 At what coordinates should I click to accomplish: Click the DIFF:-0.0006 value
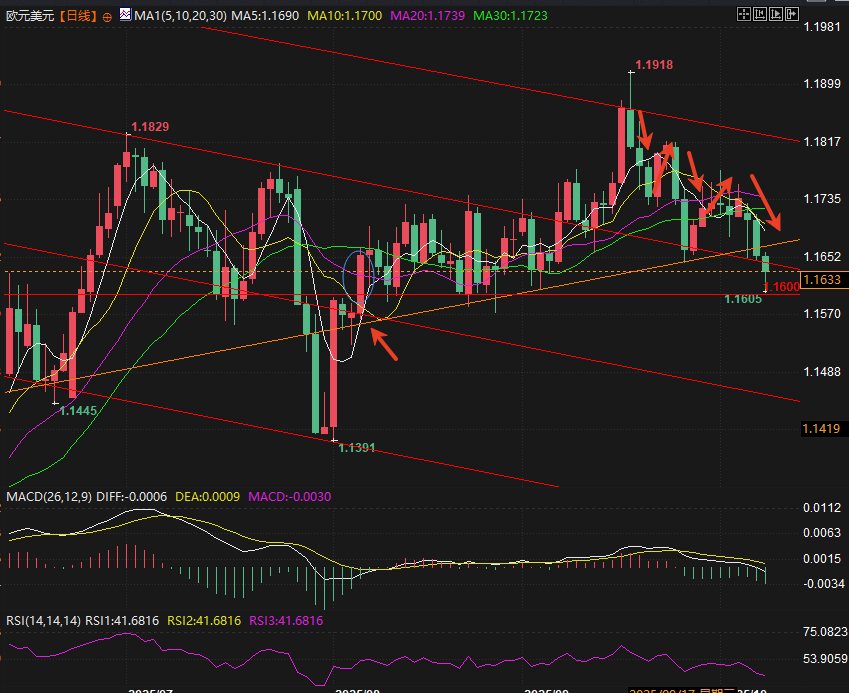point(132,496)
